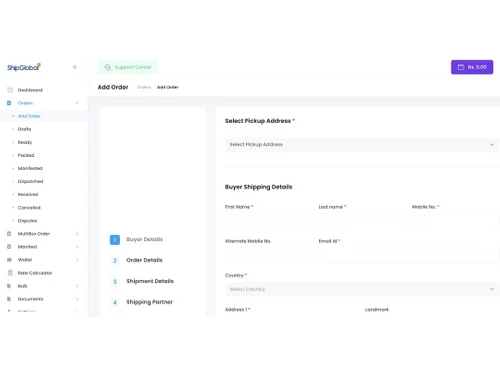Select the Buyer Details step
The height and width of the screenshot is (375, 500).
(144, 239)
